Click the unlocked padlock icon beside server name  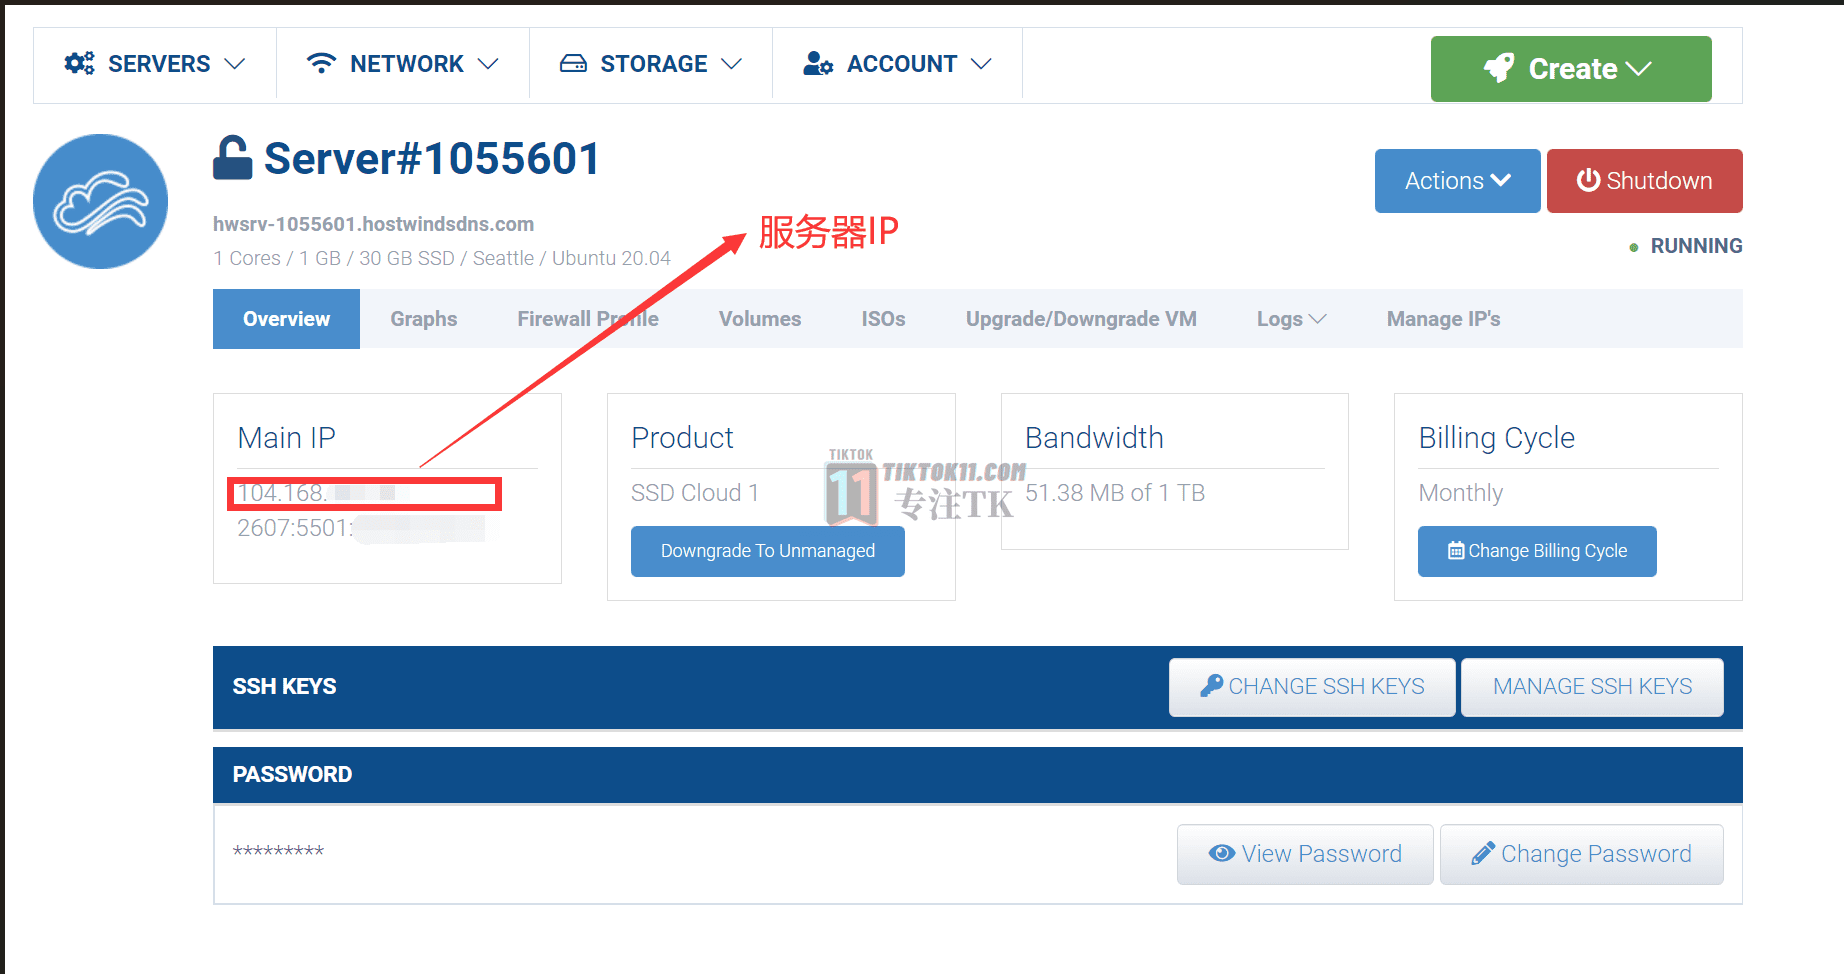(x=232, y=158)
